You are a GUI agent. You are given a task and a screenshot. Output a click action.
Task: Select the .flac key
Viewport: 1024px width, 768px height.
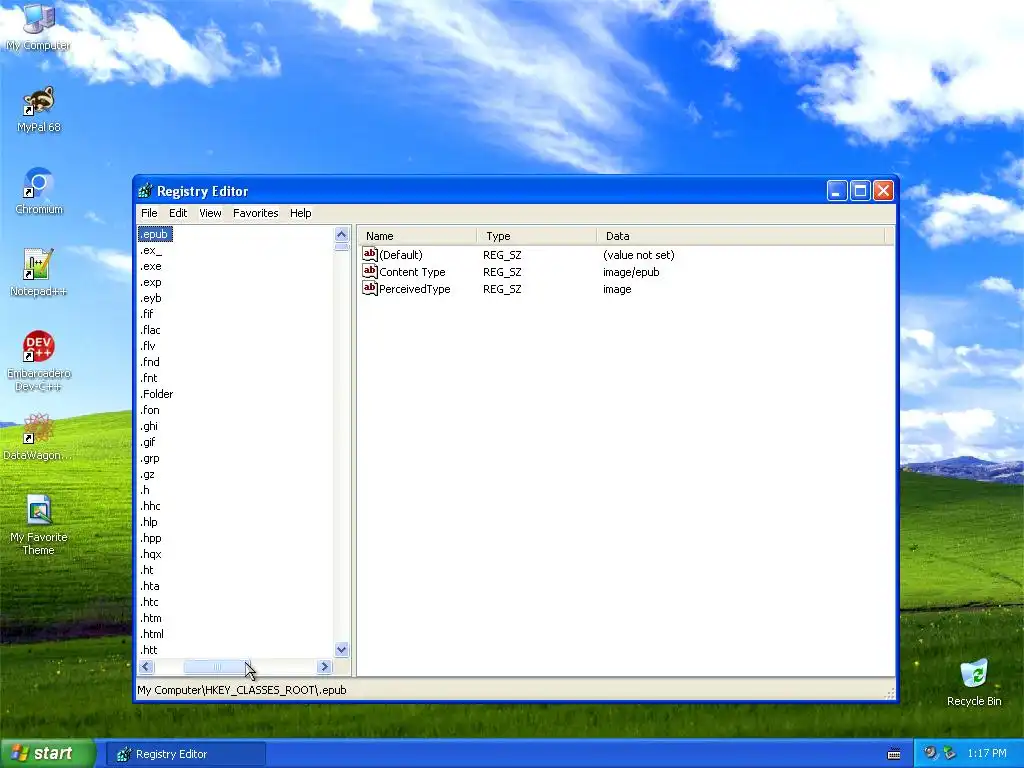(150, 330)
